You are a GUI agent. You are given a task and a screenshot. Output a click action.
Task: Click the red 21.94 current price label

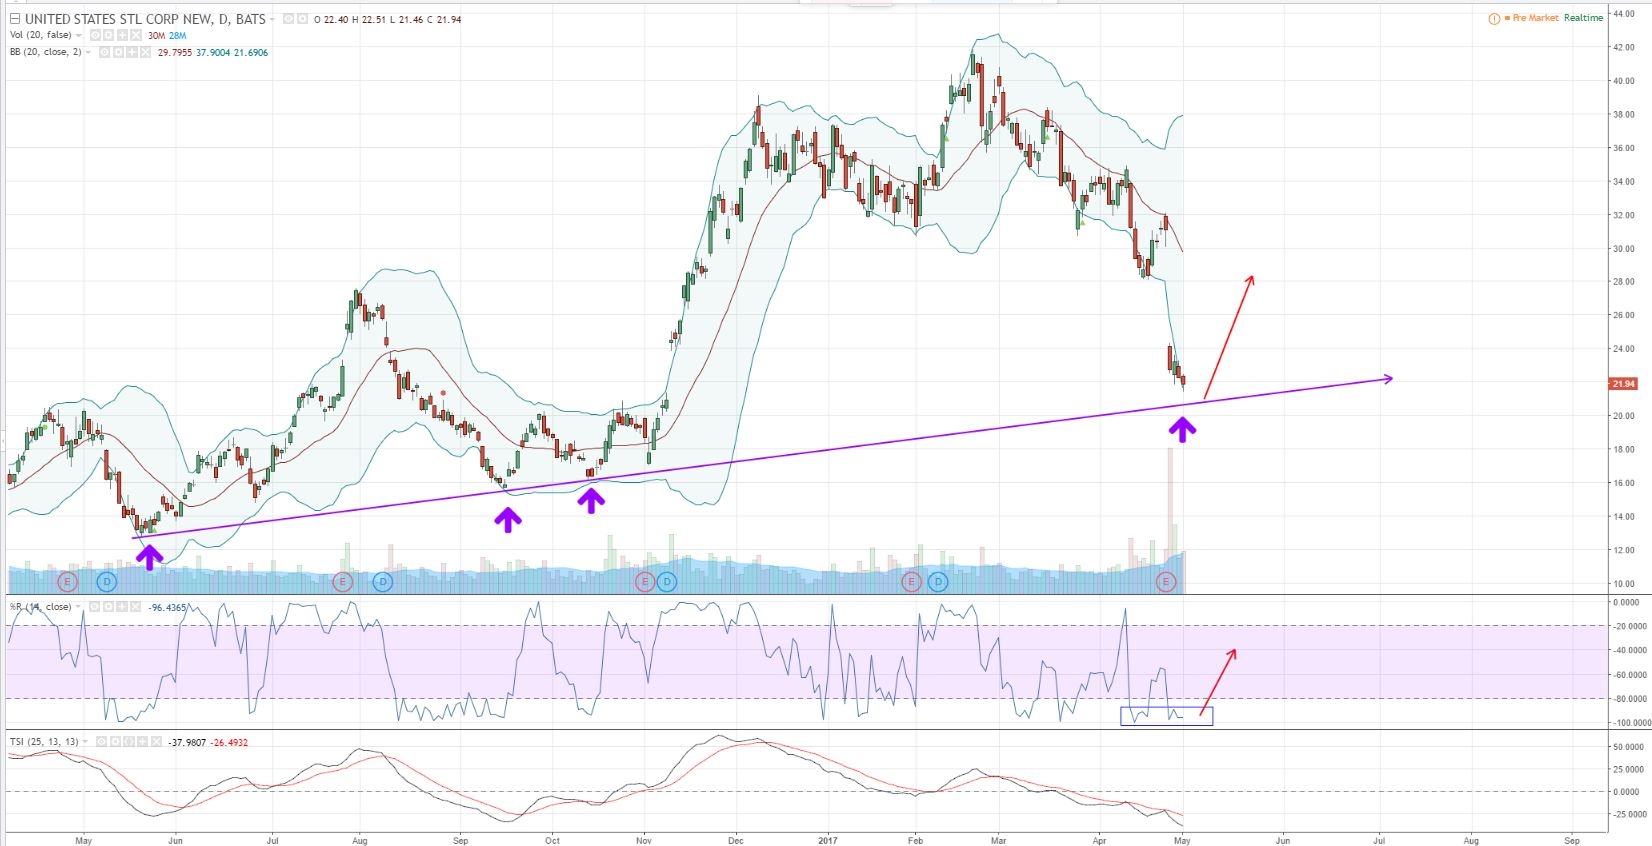tap(1623, 384)
